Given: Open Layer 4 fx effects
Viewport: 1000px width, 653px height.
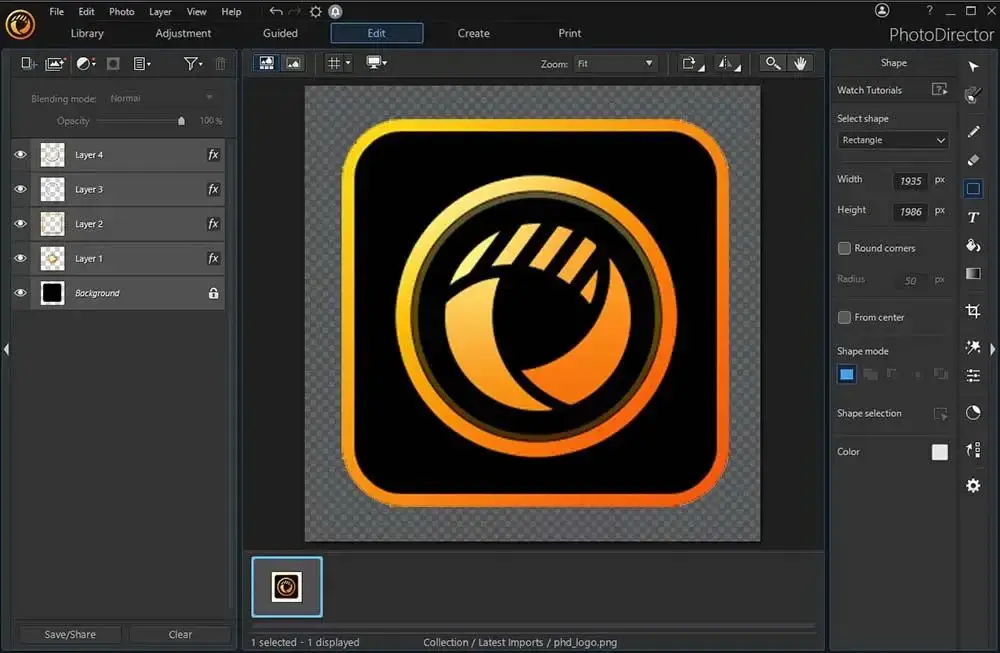Looking at the screenshot, I should [214, 155].
